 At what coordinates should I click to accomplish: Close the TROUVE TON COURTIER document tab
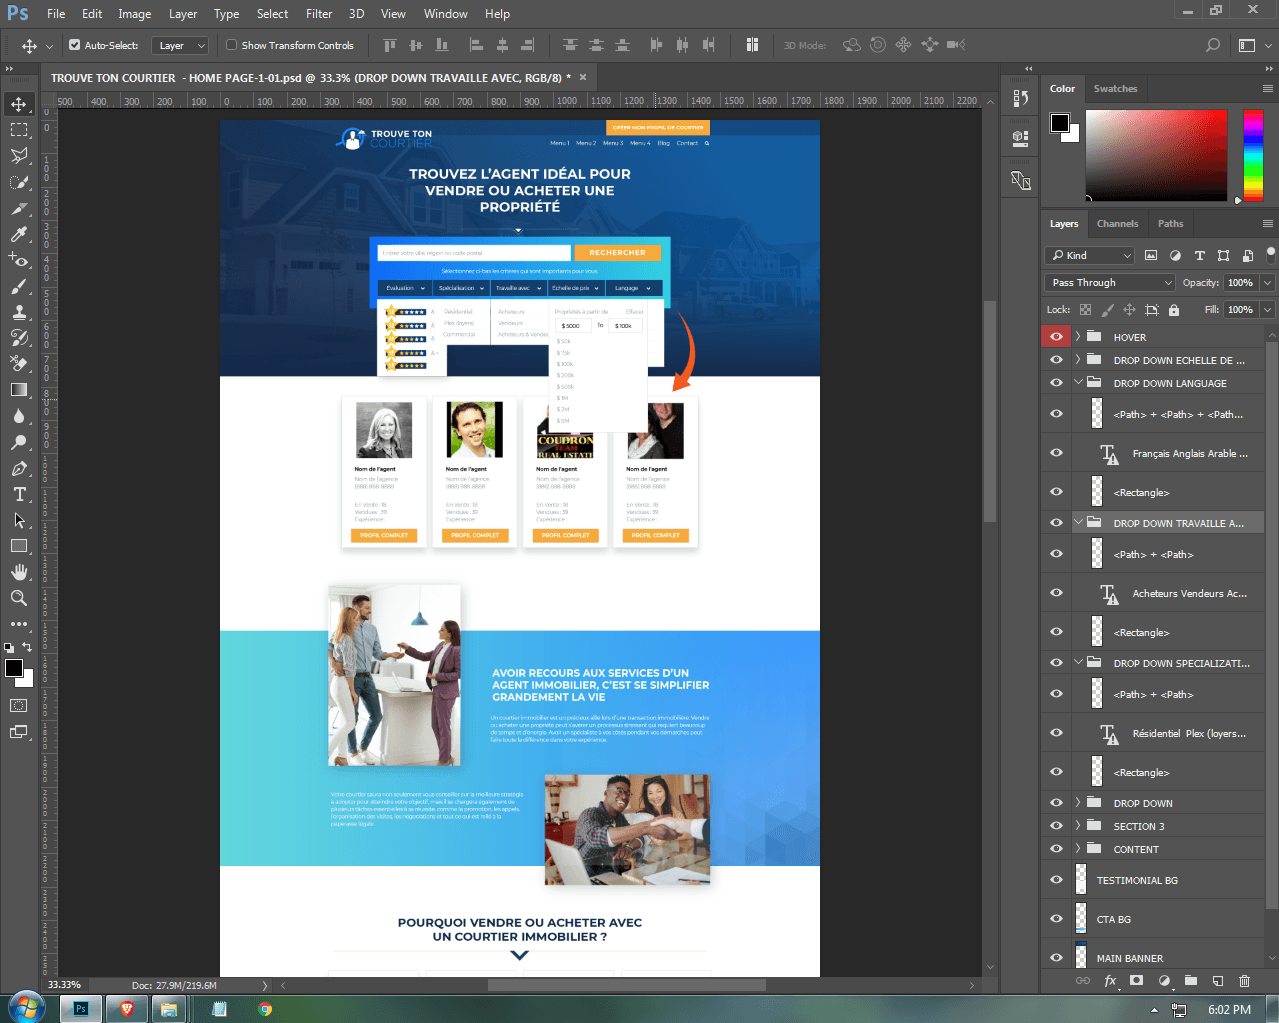(x=583, y=77)
